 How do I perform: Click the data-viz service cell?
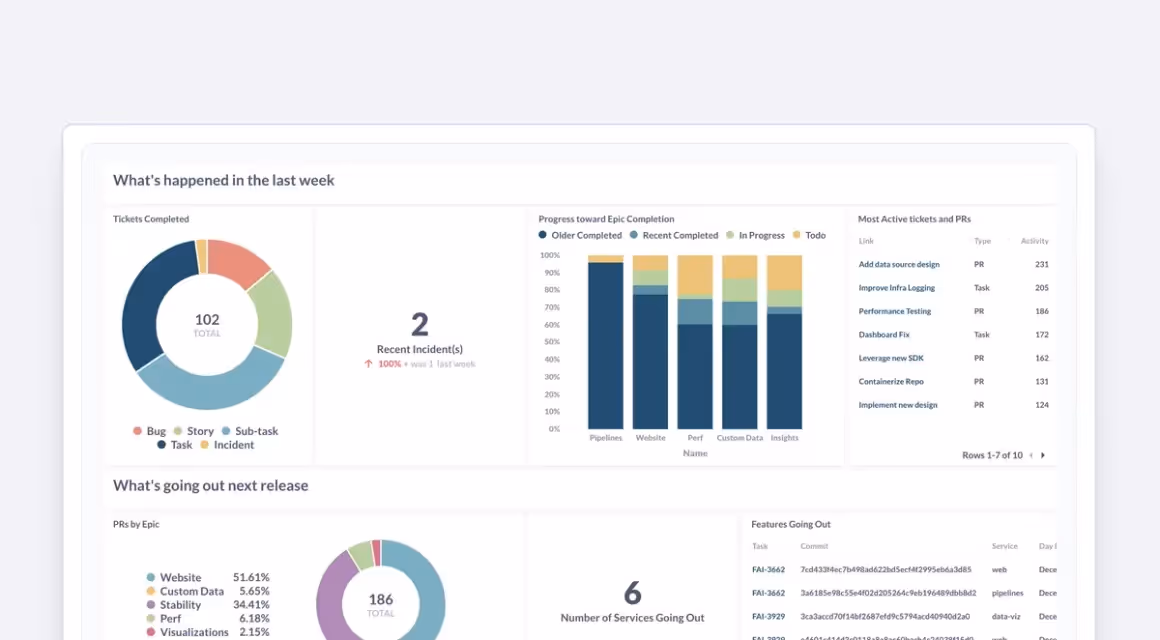1006,616
